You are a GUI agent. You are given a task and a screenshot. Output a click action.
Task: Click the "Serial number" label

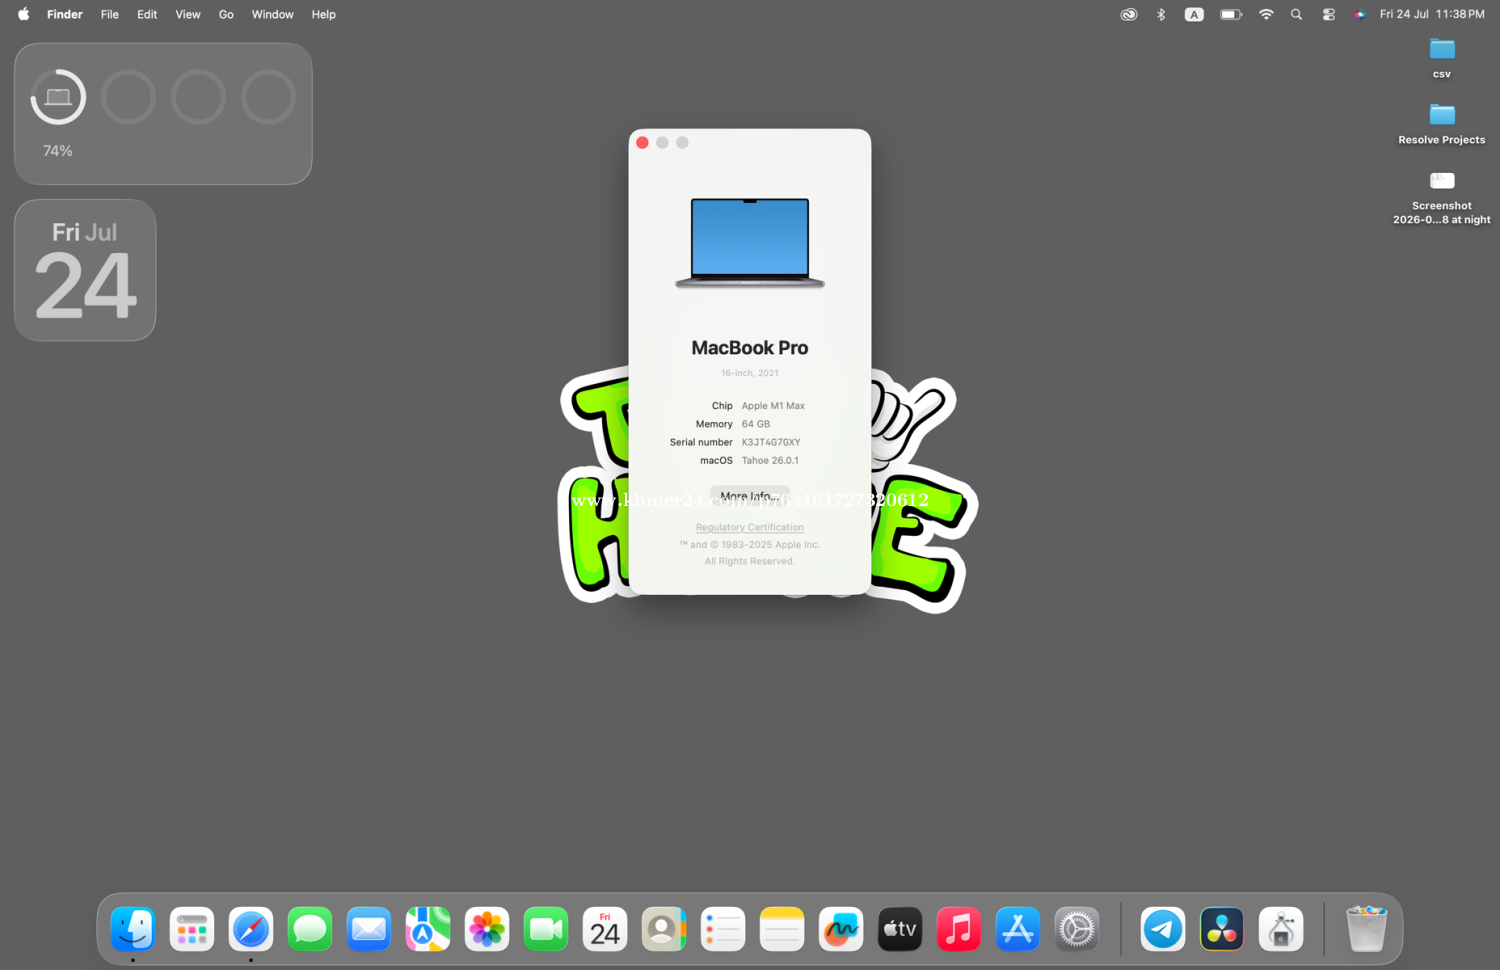(701, 442)
